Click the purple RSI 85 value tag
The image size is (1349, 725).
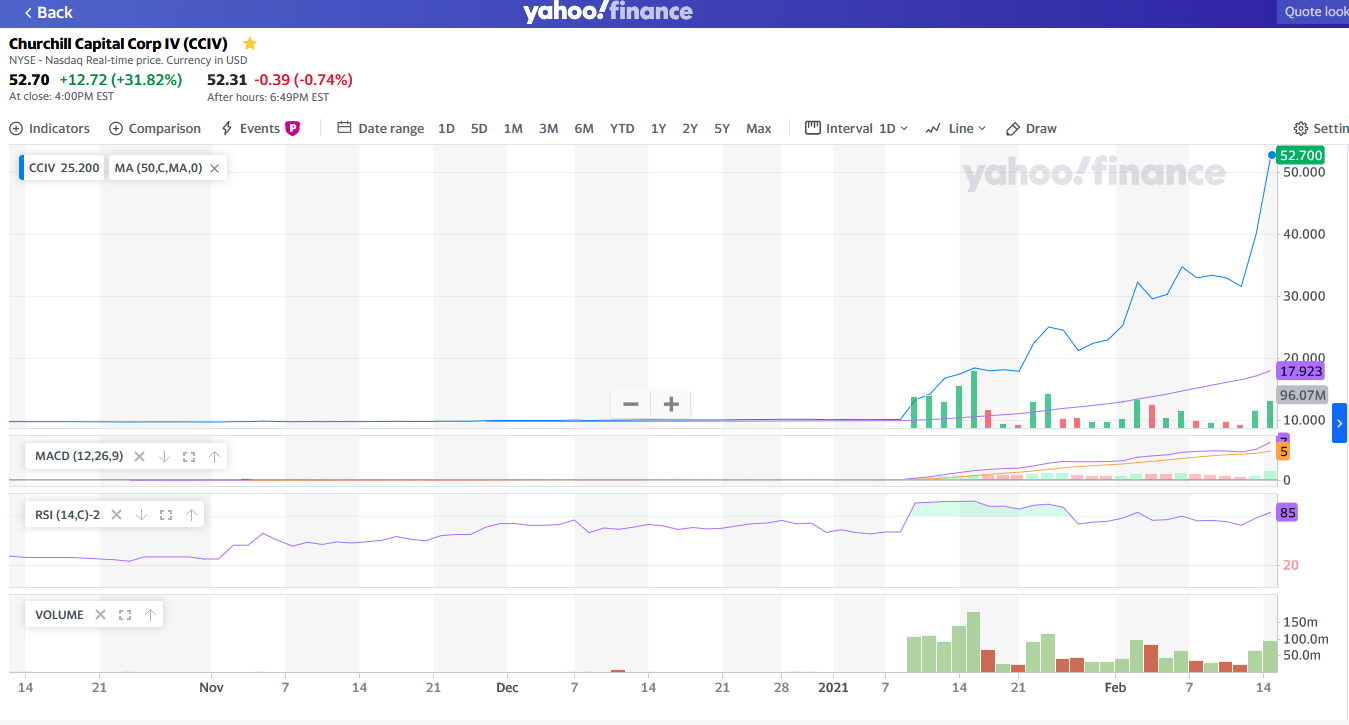pyautogui.click(x=1288, y=513)
